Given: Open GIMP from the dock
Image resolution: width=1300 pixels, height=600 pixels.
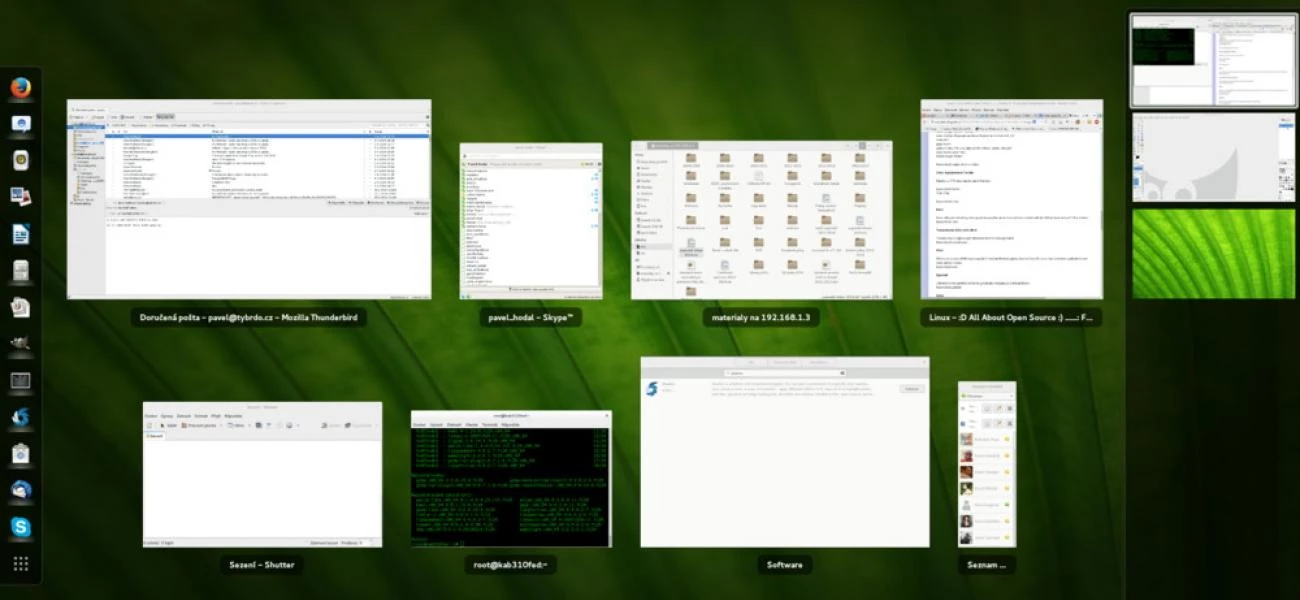Looking at the screenshot, I should tap(20, 345).
